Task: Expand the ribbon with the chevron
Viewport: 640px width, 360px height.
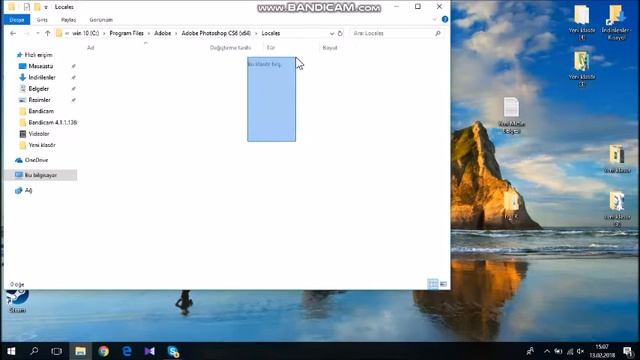Action: 434,19
